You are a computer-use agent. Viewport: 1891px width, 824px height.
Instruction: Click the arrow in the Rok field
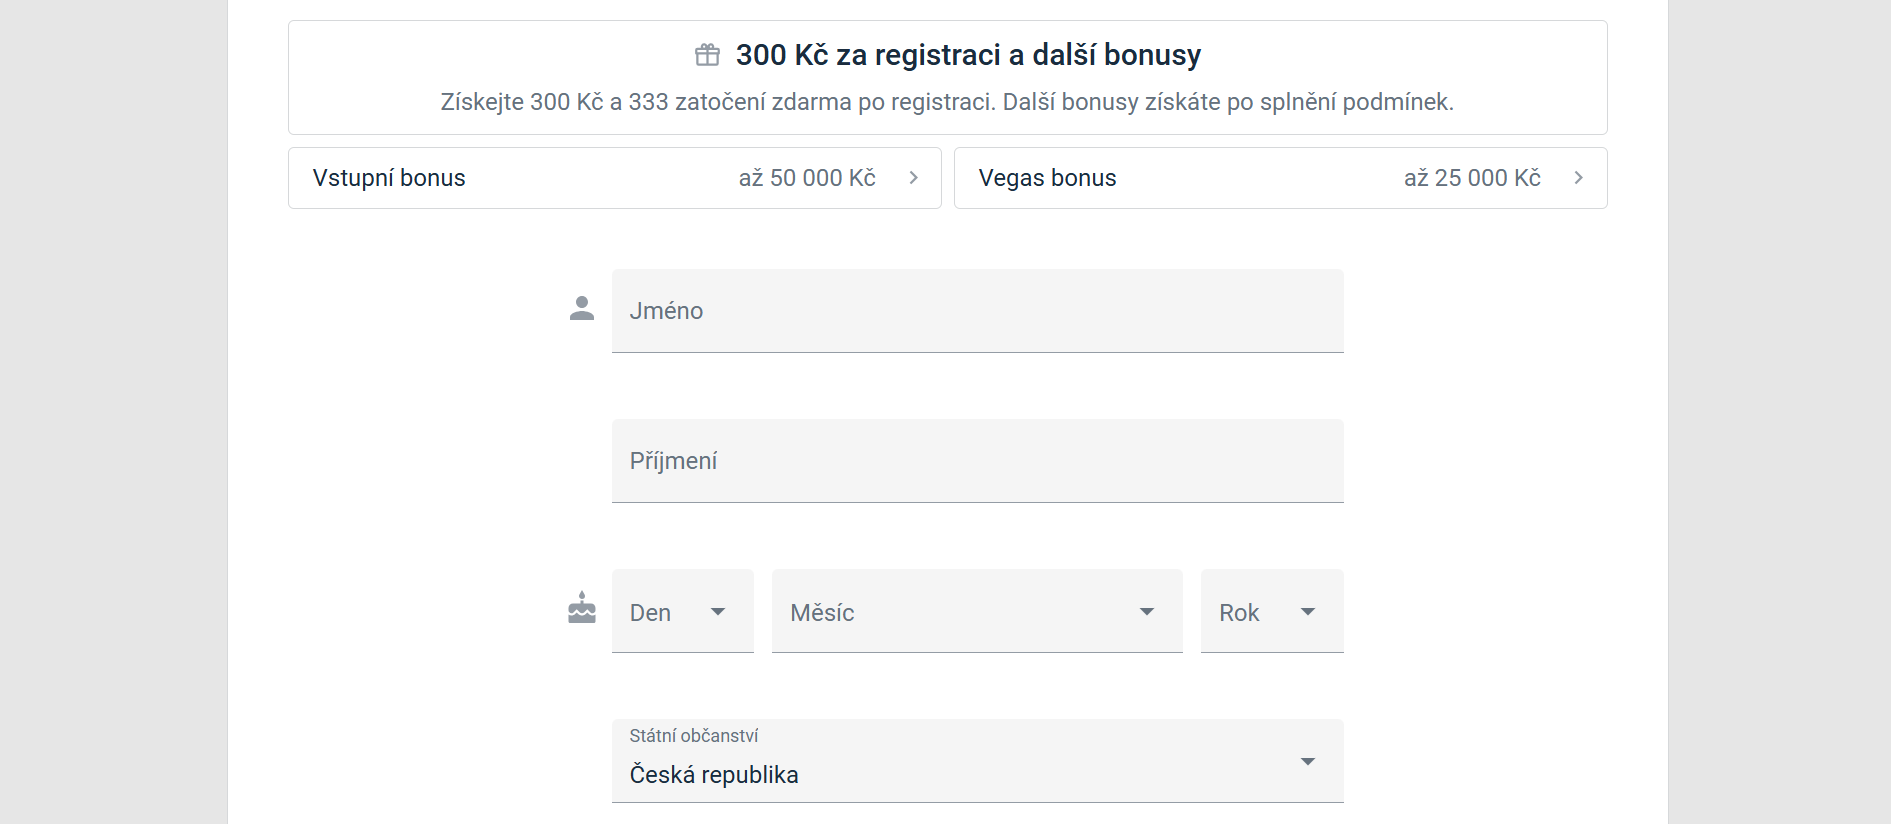pos(1308,612)
